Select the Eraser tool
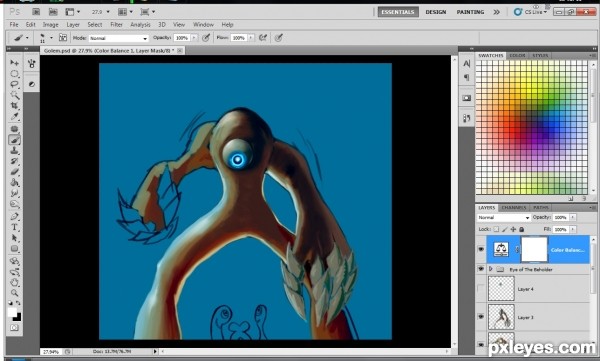Screen dimensions: 600x361 [x=15, y=172]
